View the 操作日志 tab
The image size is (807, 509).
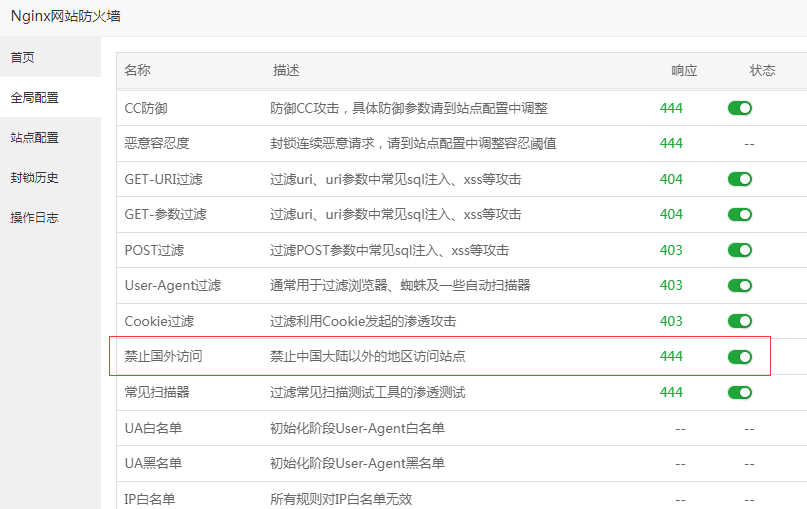(x=50, y=218)
